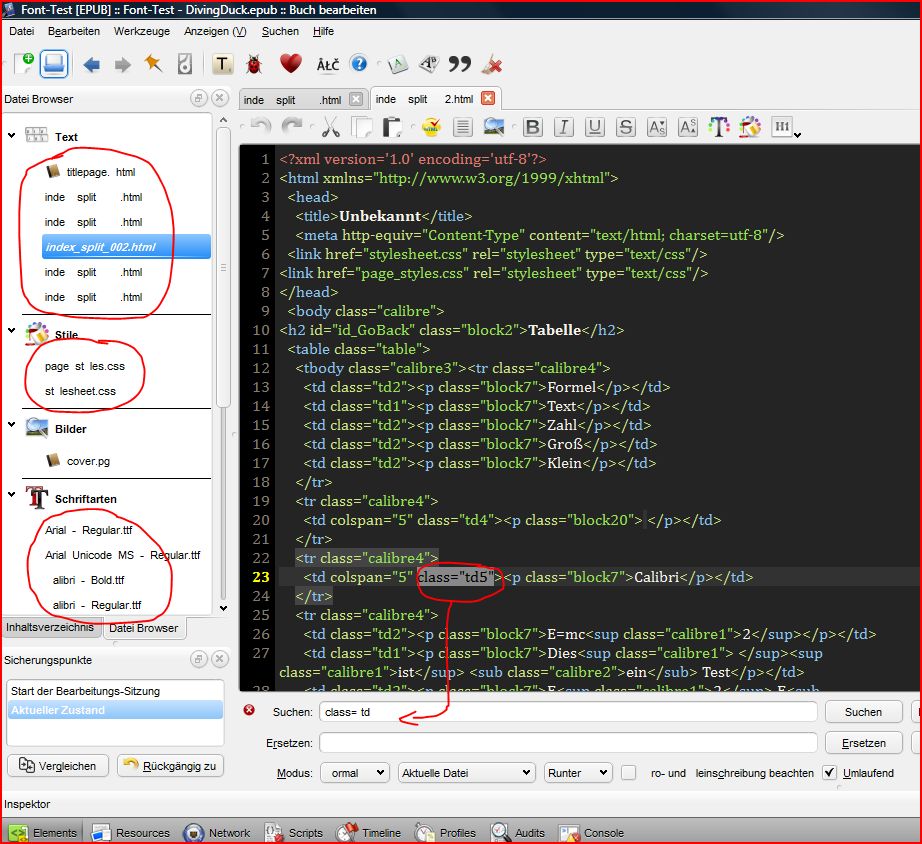This screenshot has width=922, height=844.
Task: Click the insert image icon in editor toolbar
Action: (493, 127)
